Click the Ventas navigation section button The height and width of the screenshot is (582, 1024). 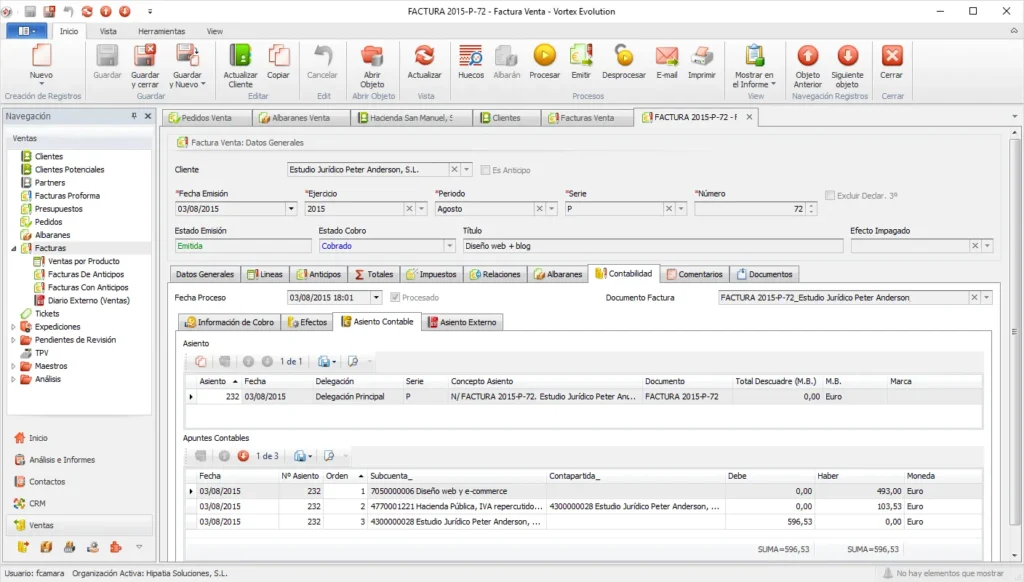point(80,525)
